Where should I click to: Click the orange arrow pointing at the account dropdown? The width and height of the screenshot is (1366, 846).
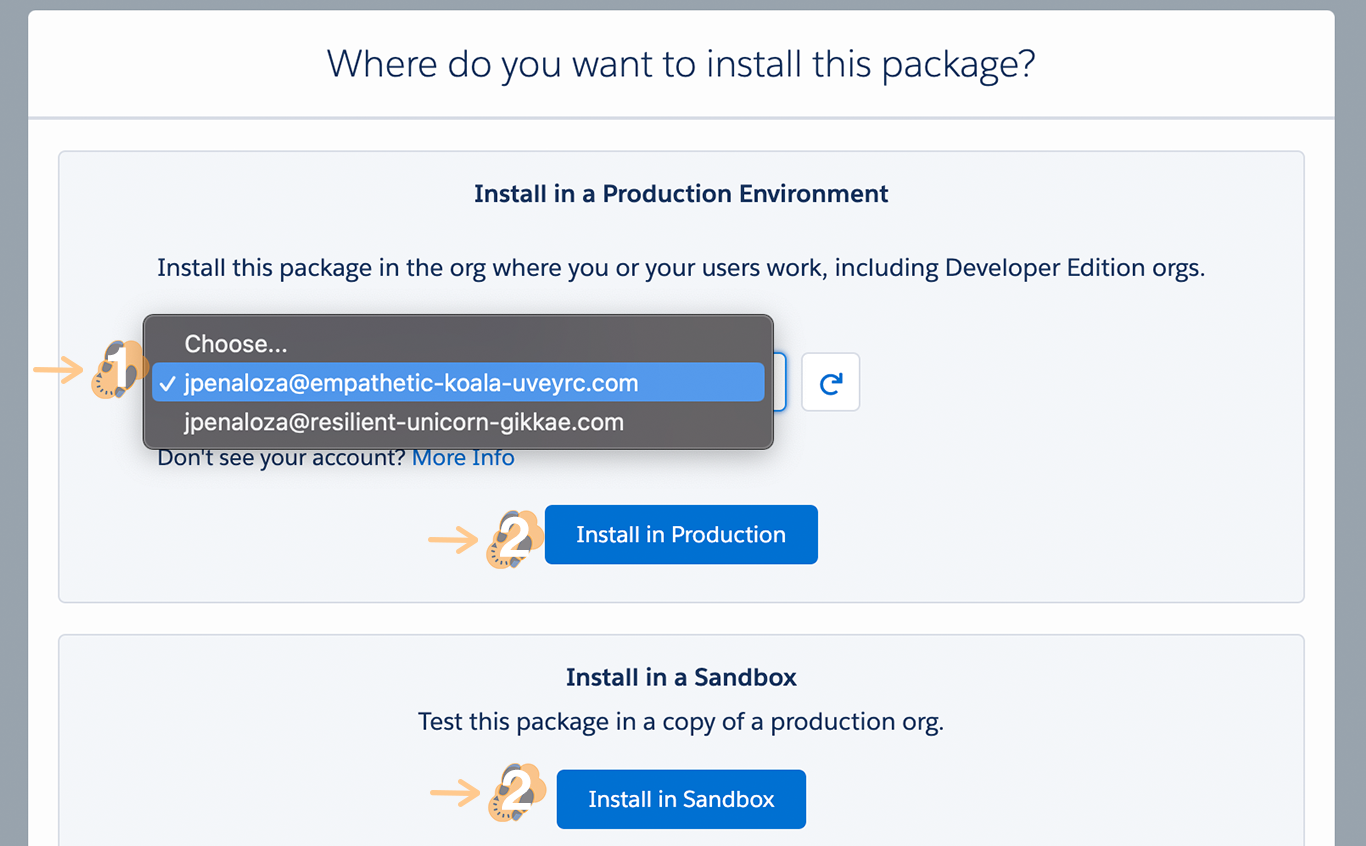(x=58, y=370)
